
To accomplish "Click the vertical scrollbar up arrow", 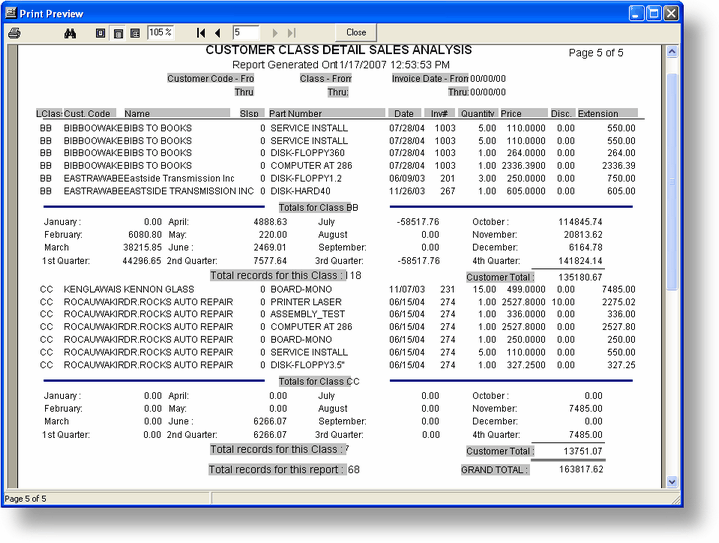I will coord(673,51).
